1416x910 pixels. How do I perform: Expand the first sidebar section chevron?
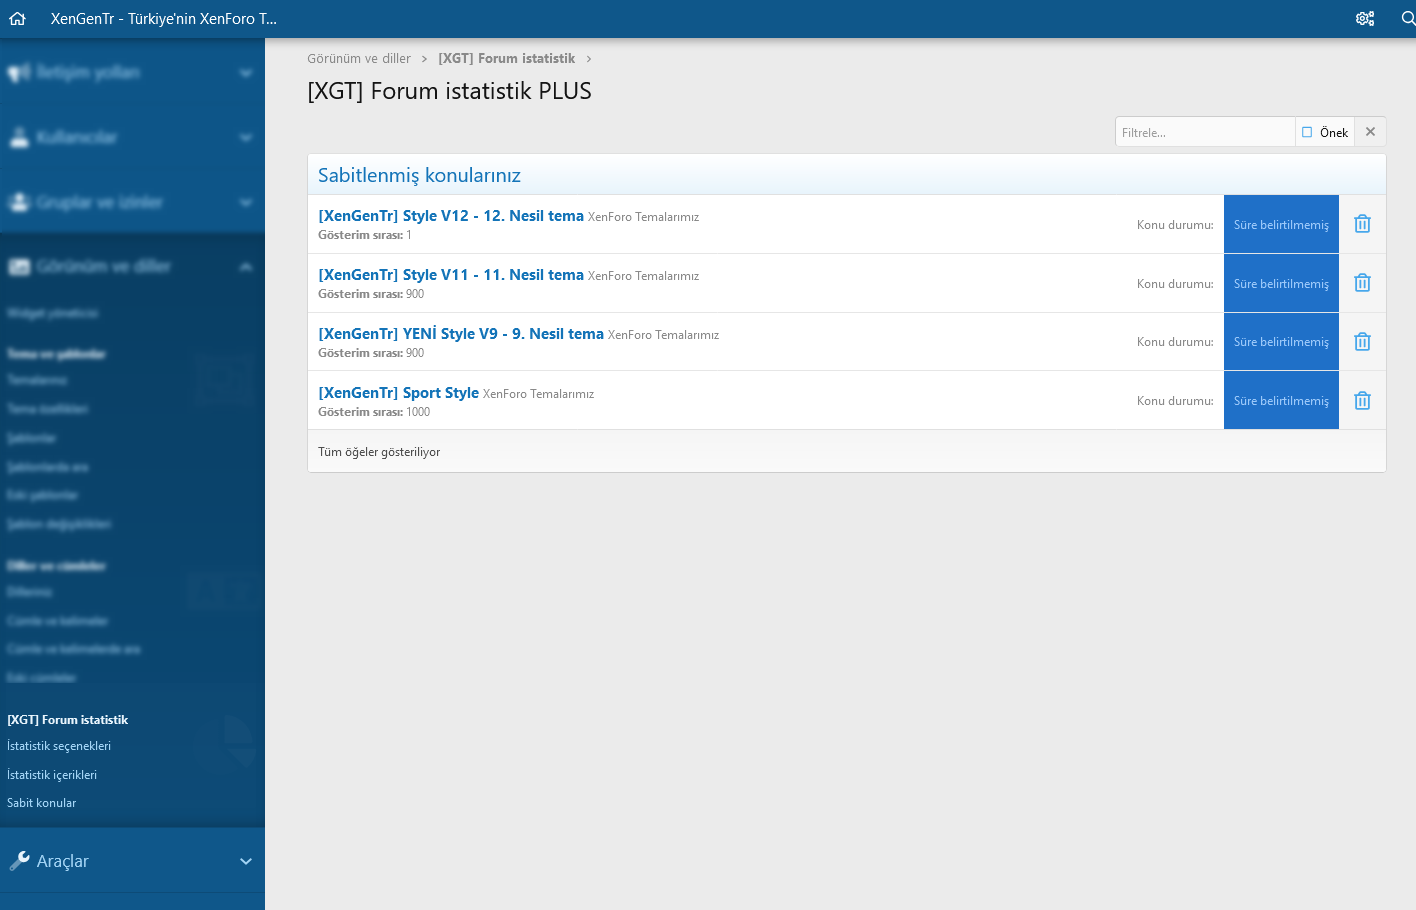246,73
